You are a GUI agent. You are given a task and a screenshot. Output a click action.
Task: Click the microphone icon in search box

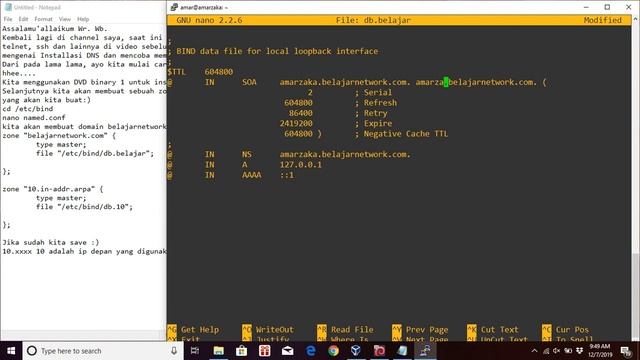pos(174,351)
